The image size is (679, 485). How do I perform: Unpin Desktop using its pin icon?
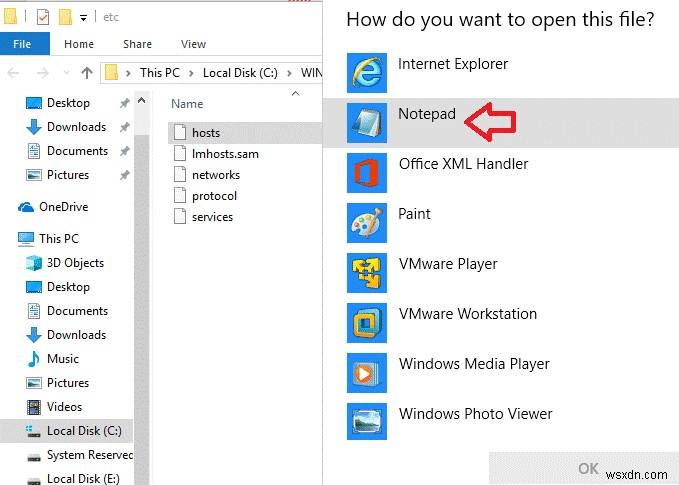tap(125, 103)
